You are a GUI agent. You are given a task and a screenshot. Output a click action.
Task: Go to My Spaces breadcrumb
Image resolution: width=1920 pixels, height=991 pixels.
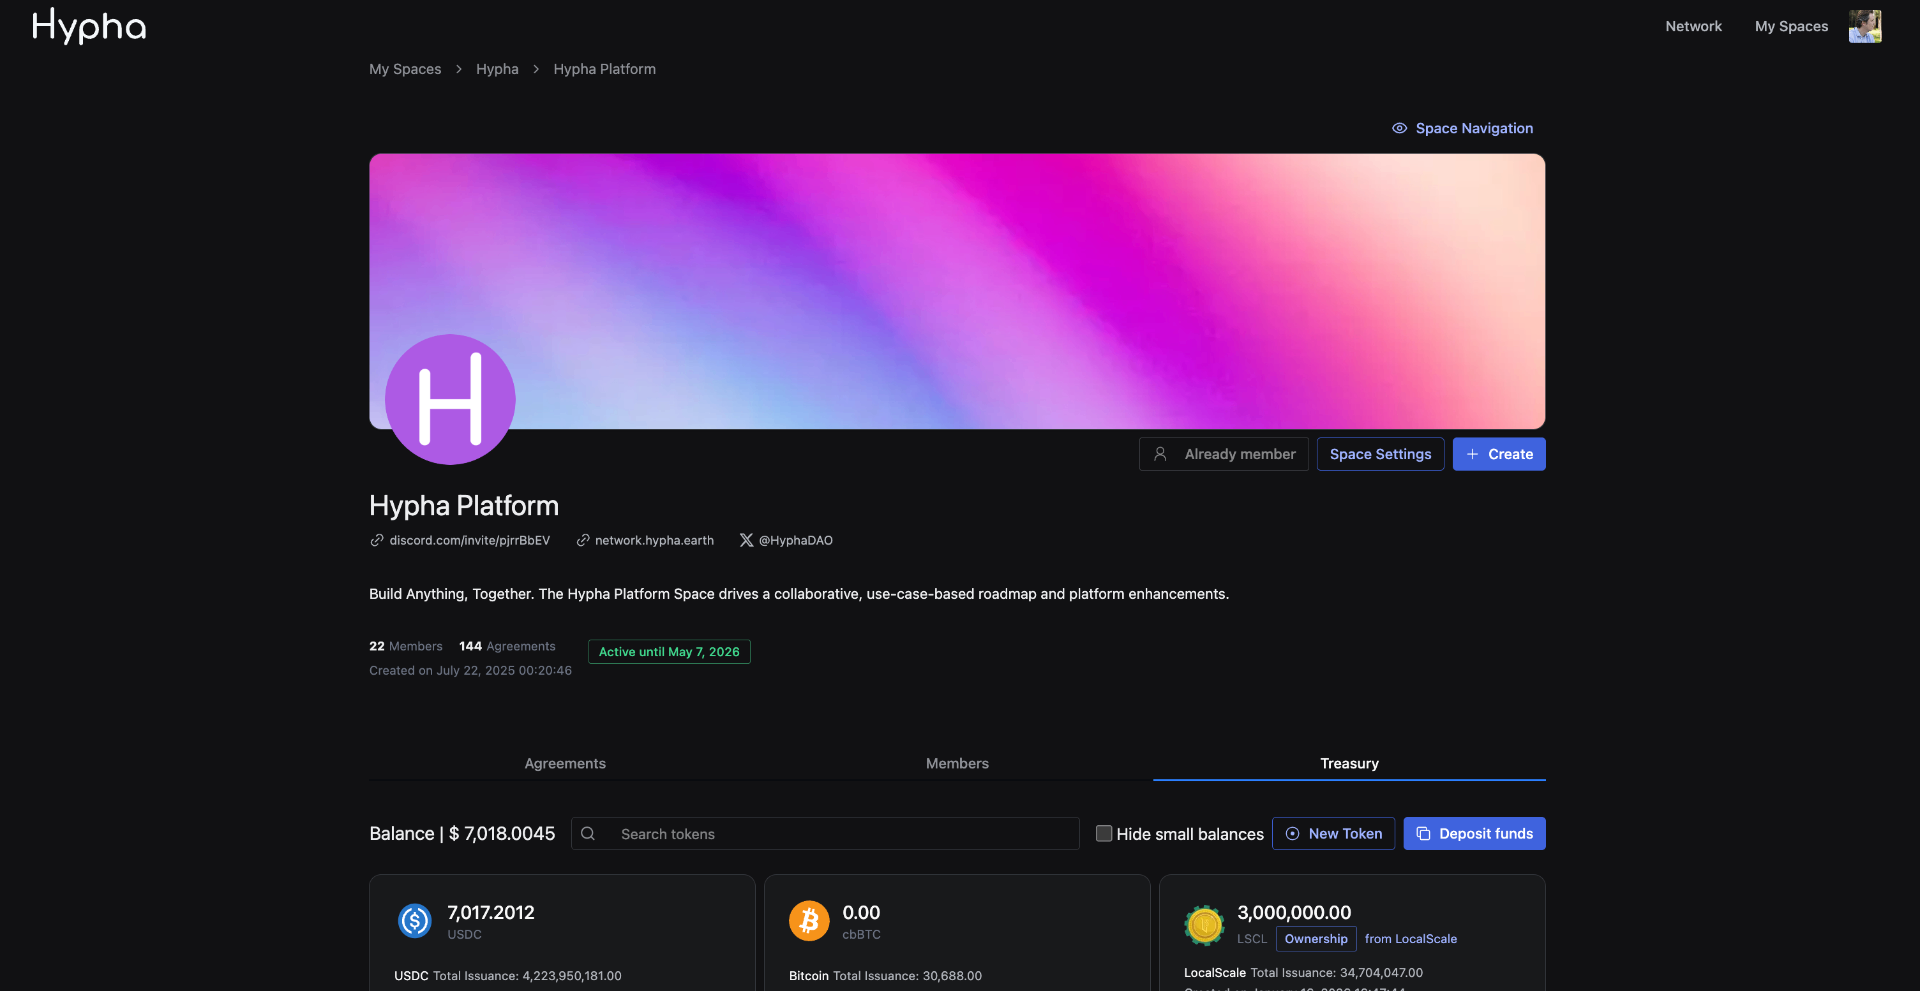coord(405,69)
